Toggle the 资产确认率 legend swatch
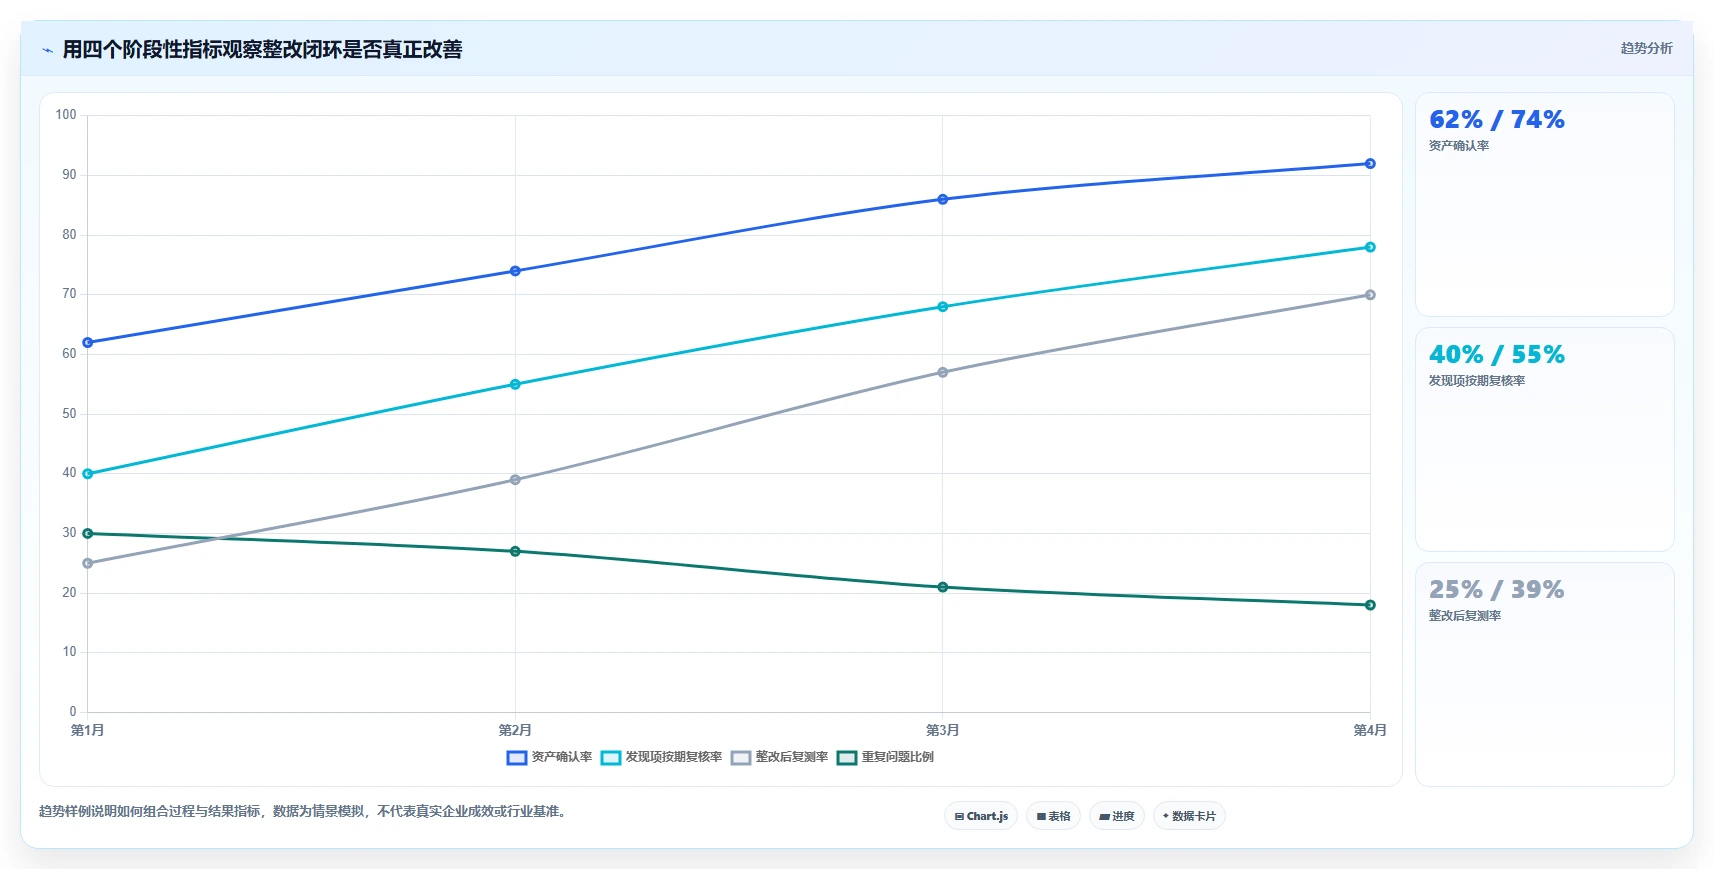The height and width of the screenshot is (869, 1714). [517, 758]
